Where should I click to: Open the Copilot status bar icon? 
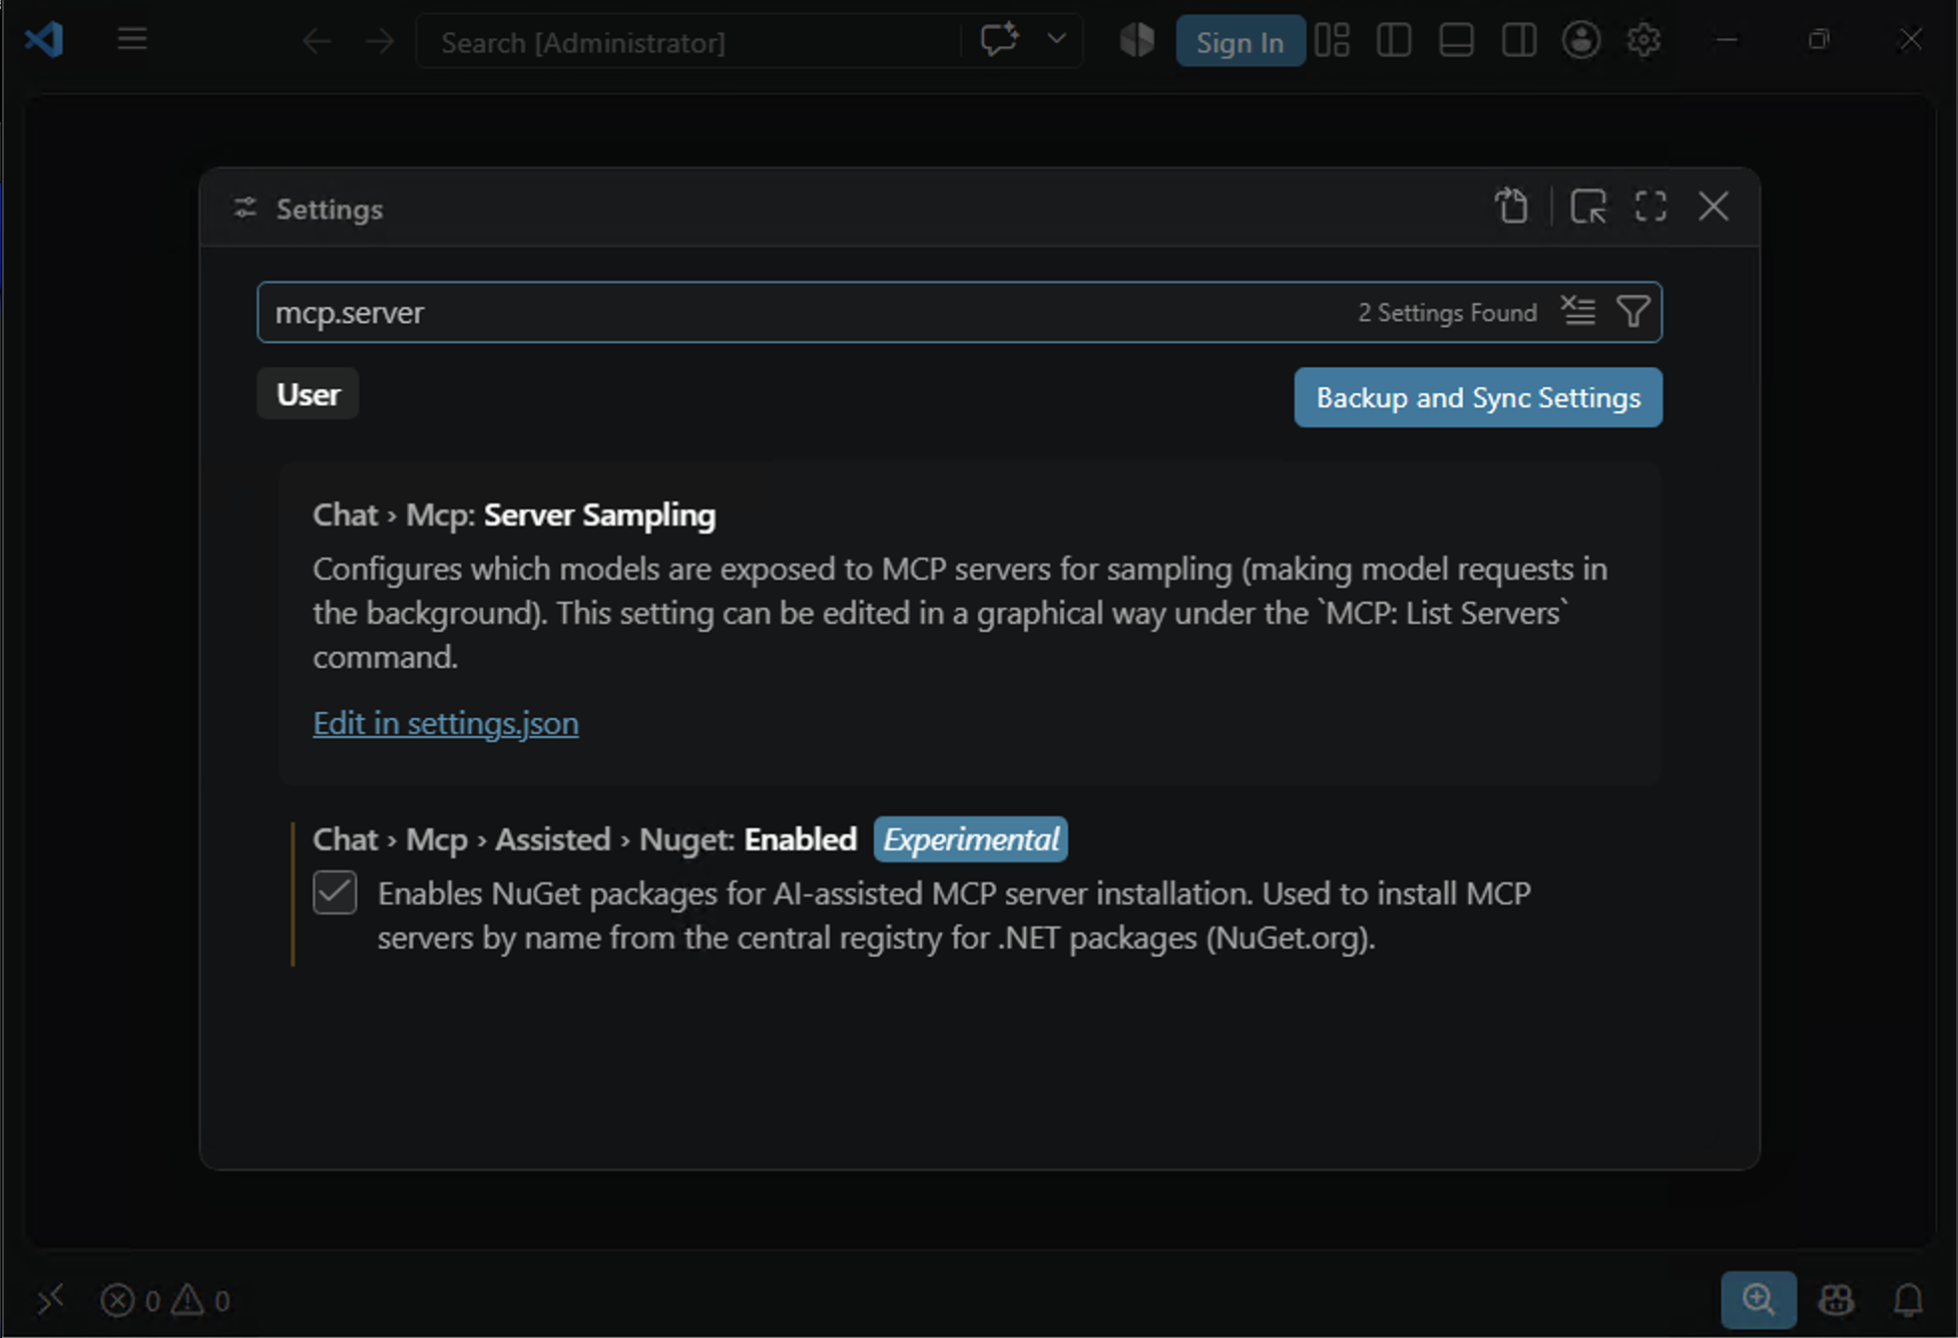point(1836,1299)
